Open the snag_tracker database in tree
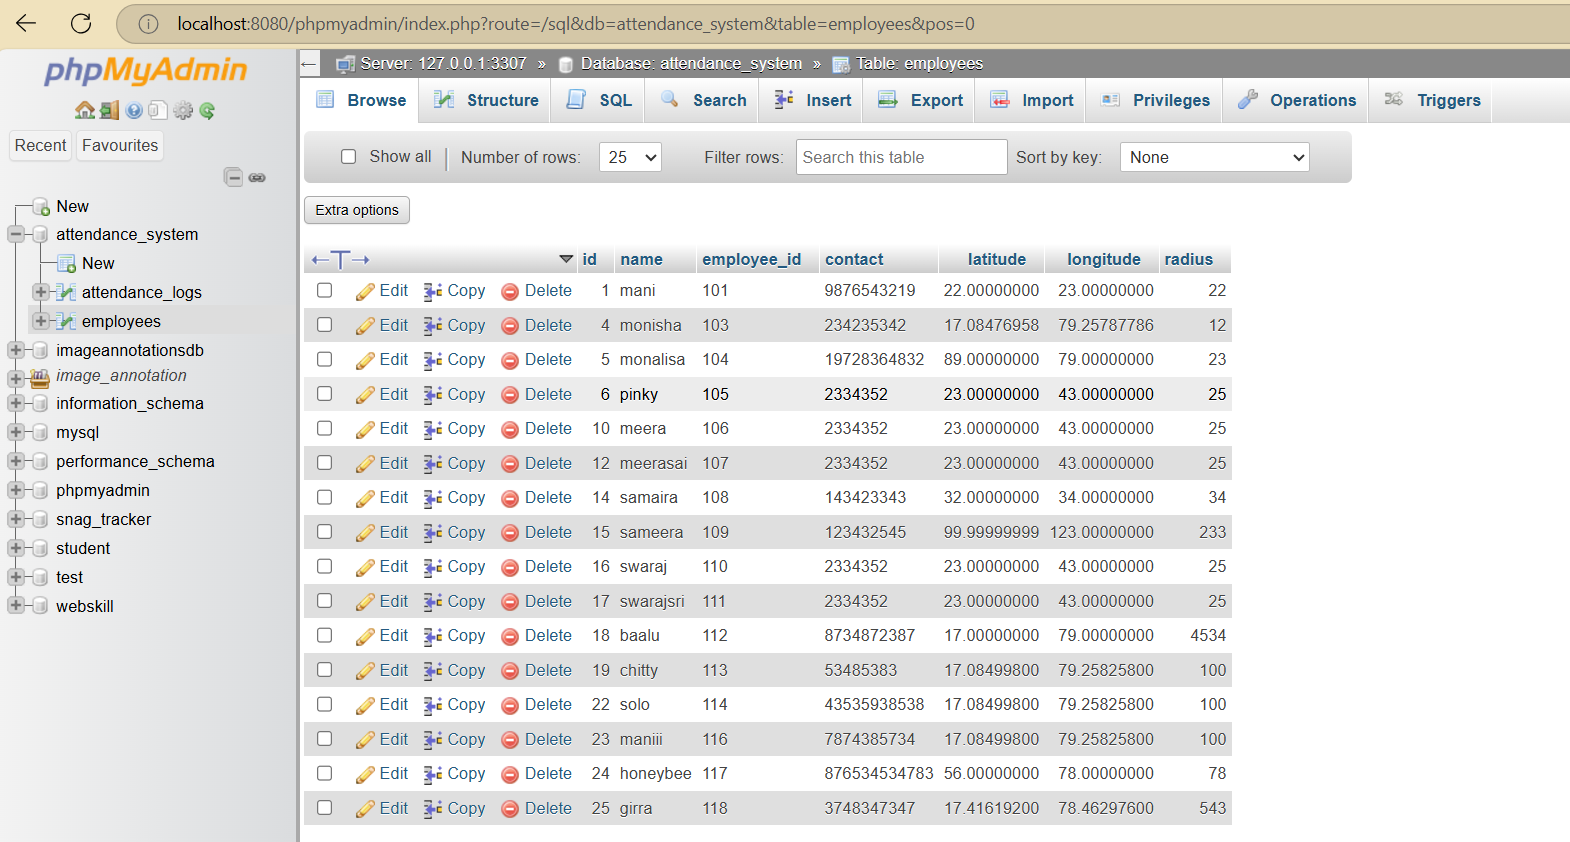 (x=103, y=519)
